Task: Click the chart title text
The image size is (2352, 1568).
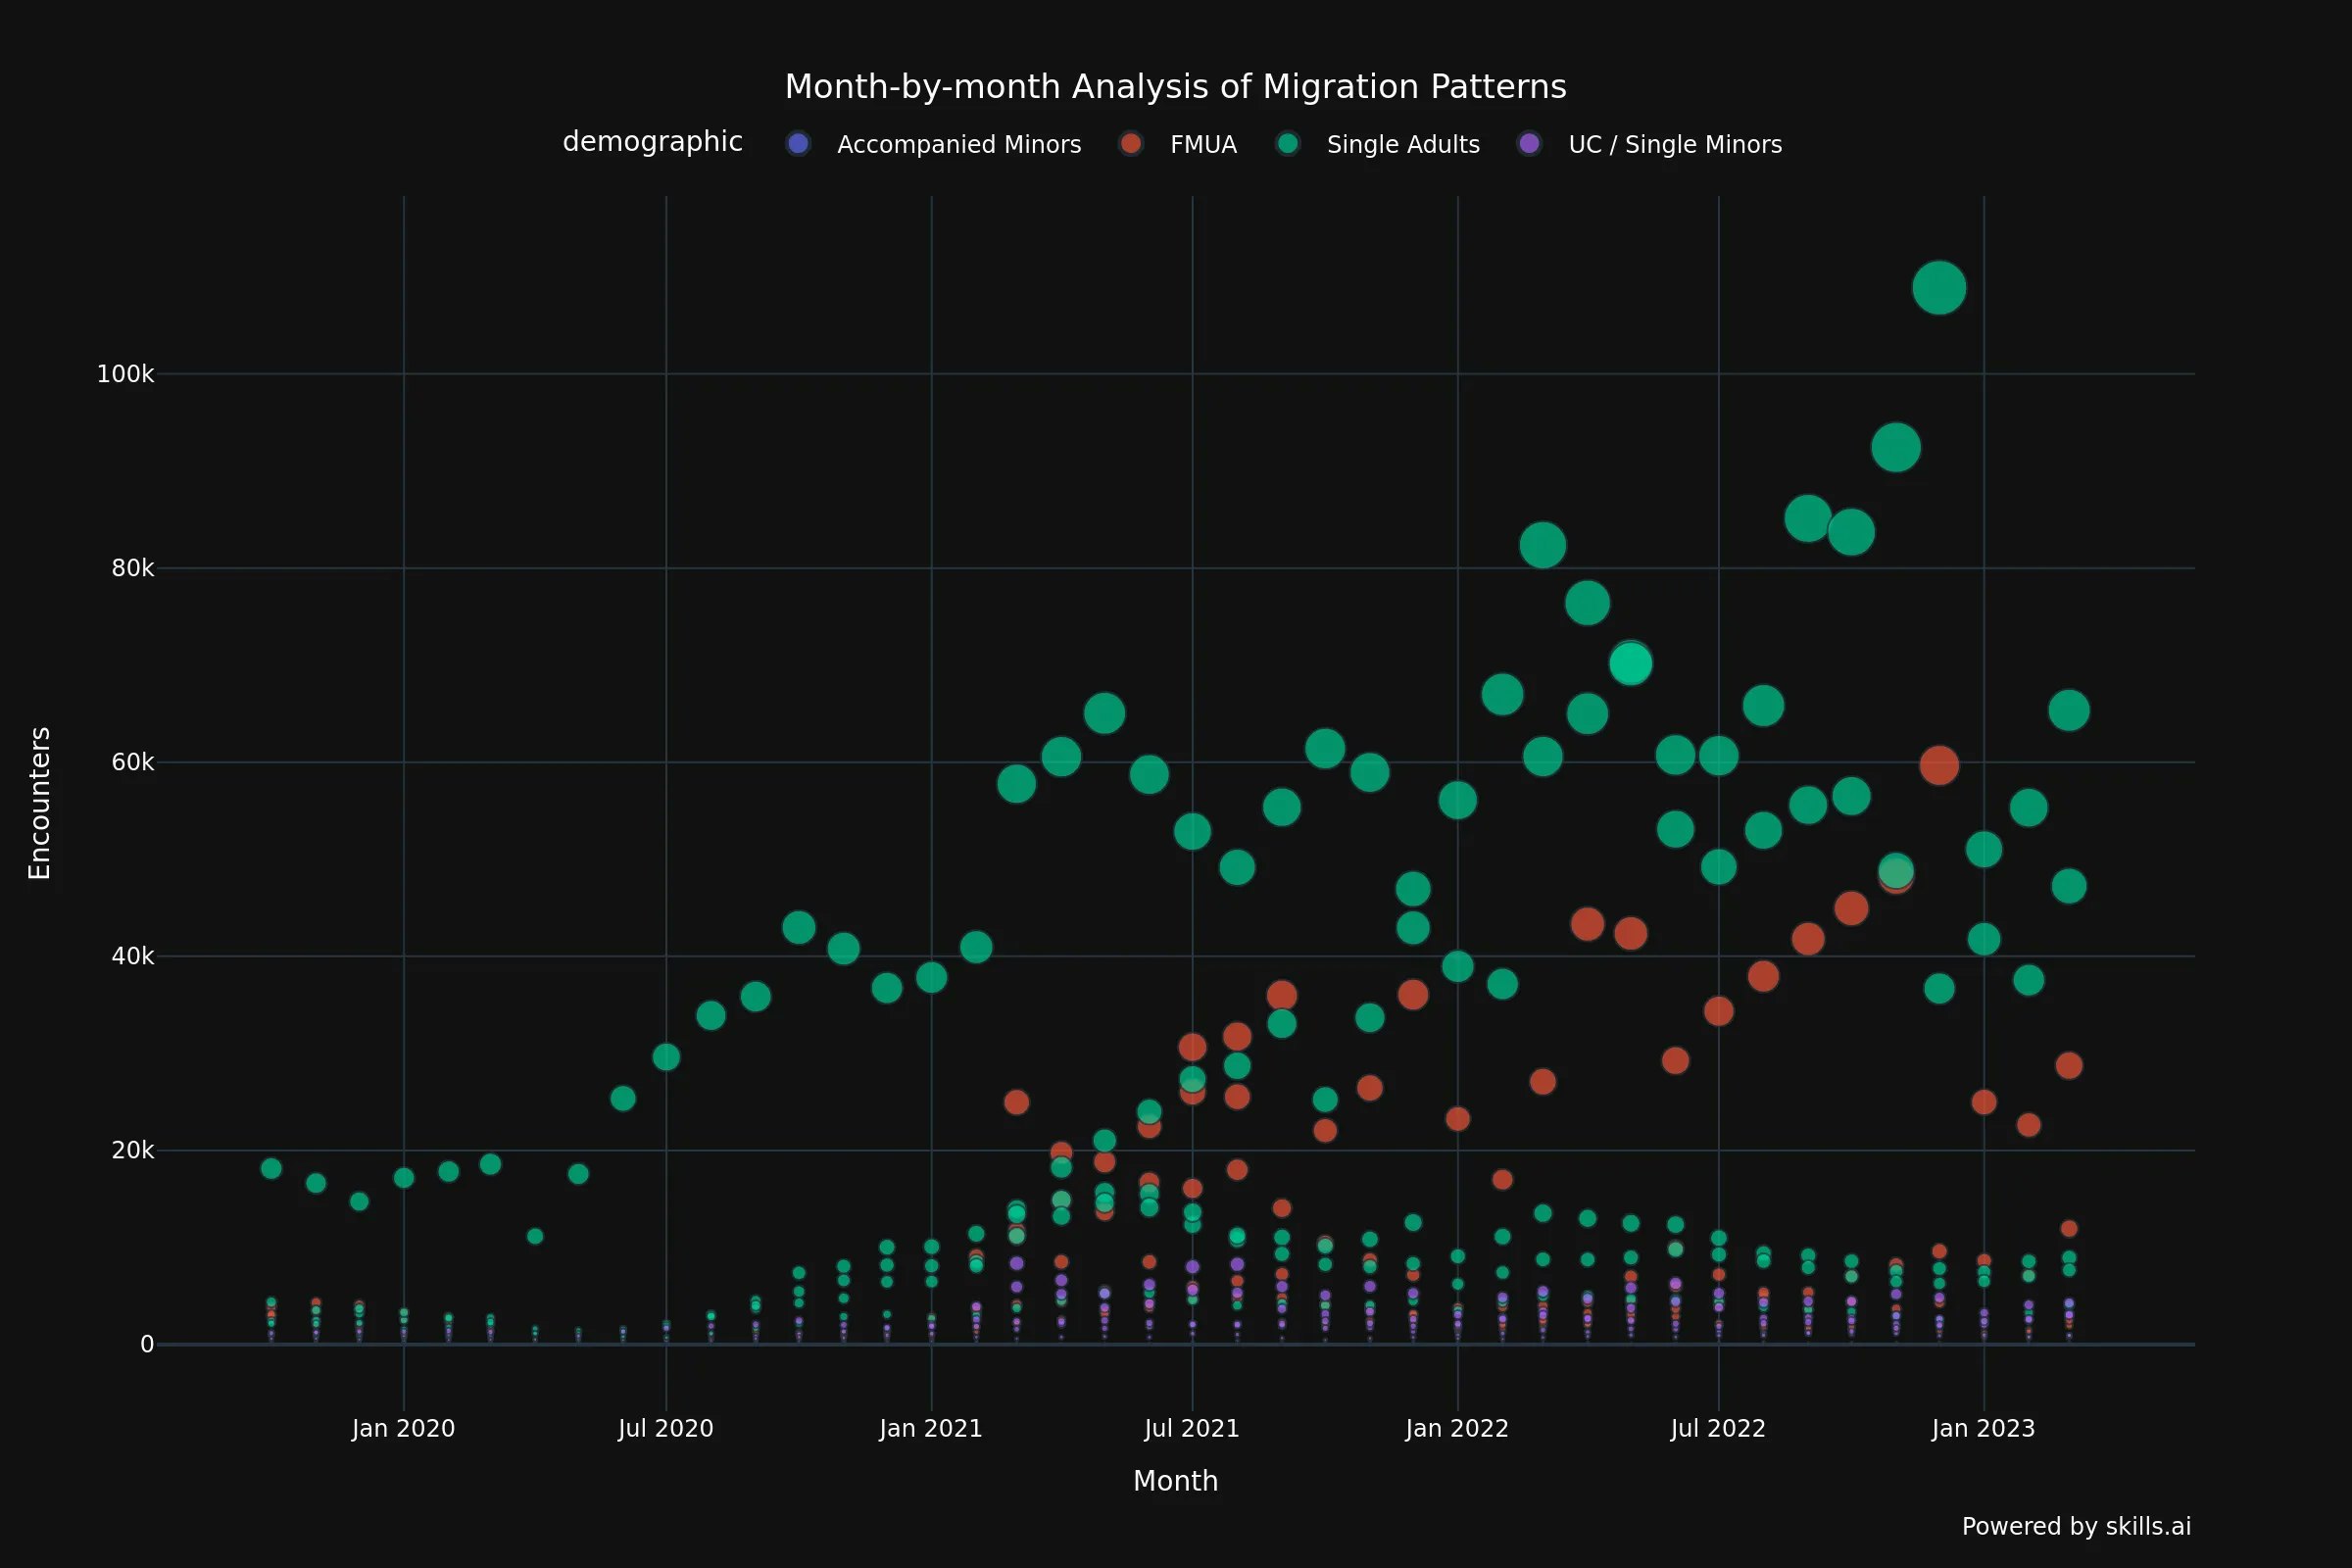Action: [1175, 87]
